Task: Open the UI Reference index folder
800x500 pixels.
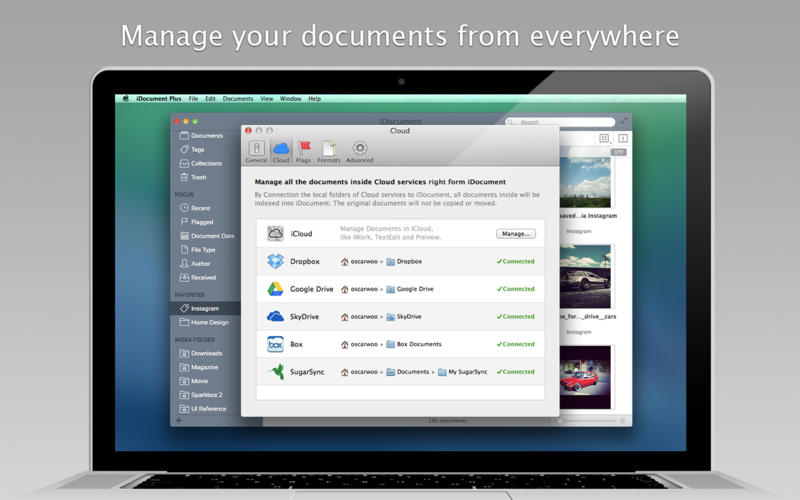Action: point(203,409)
